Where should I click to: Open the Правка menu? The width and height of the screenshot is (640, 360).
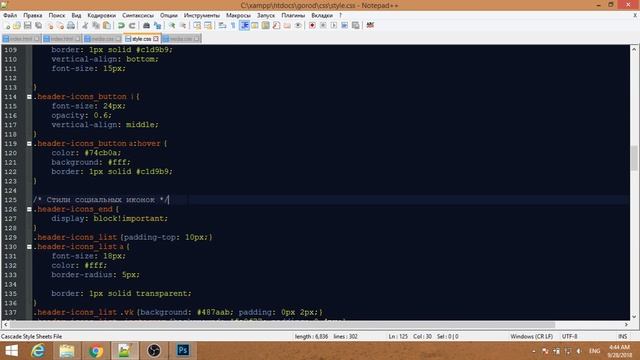[x=33, y=15]
